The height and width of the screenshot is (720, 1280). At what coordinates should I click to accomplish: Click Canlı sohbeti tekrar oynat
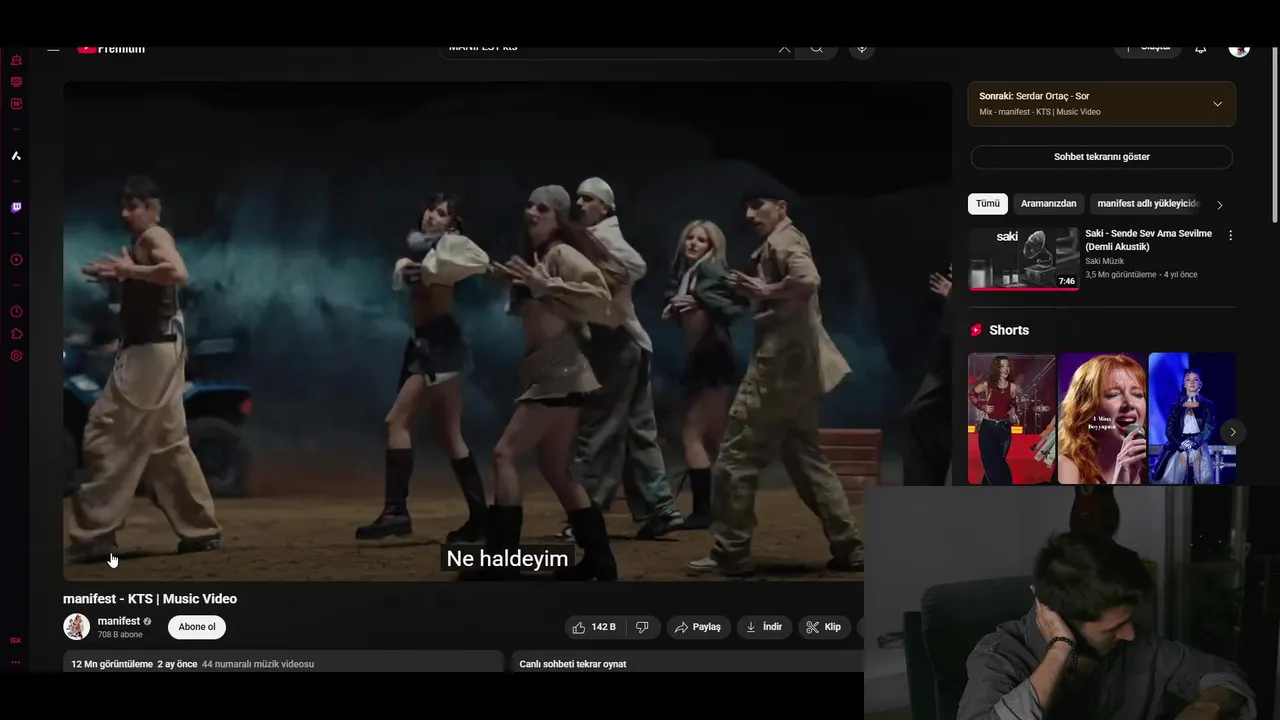pos(573,664)
